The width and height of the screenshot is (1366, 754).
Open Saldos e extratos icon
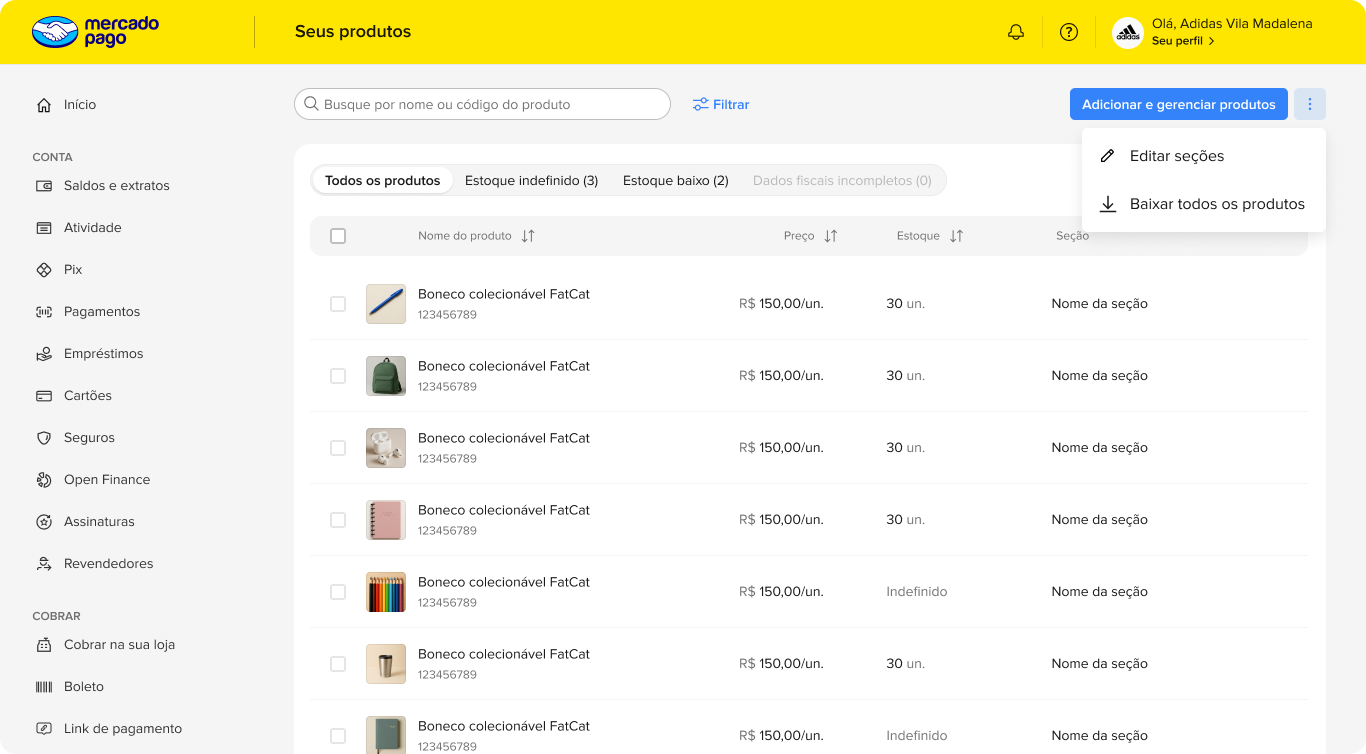coord(44,186)
